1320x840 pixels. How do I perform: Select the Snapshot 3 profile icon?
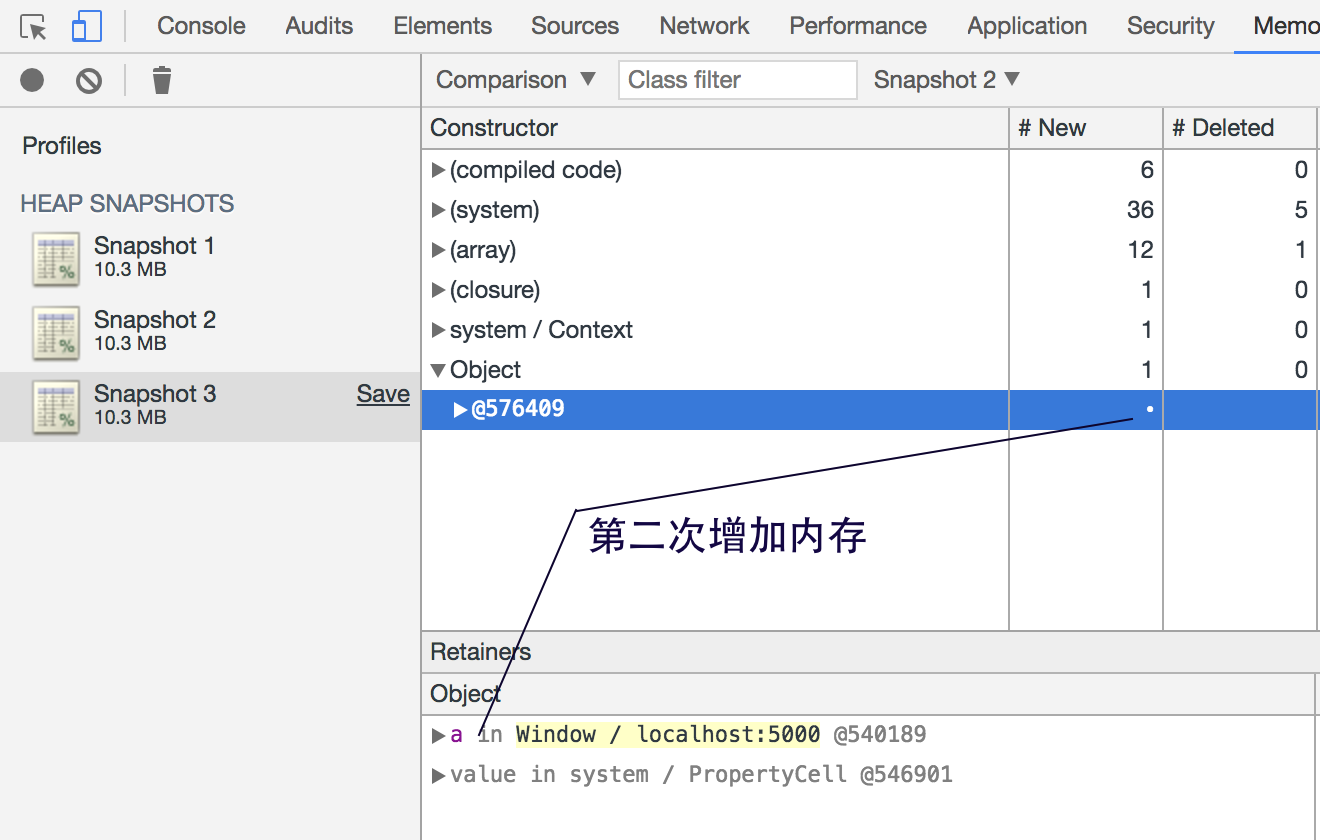click(x=56, y=407)
